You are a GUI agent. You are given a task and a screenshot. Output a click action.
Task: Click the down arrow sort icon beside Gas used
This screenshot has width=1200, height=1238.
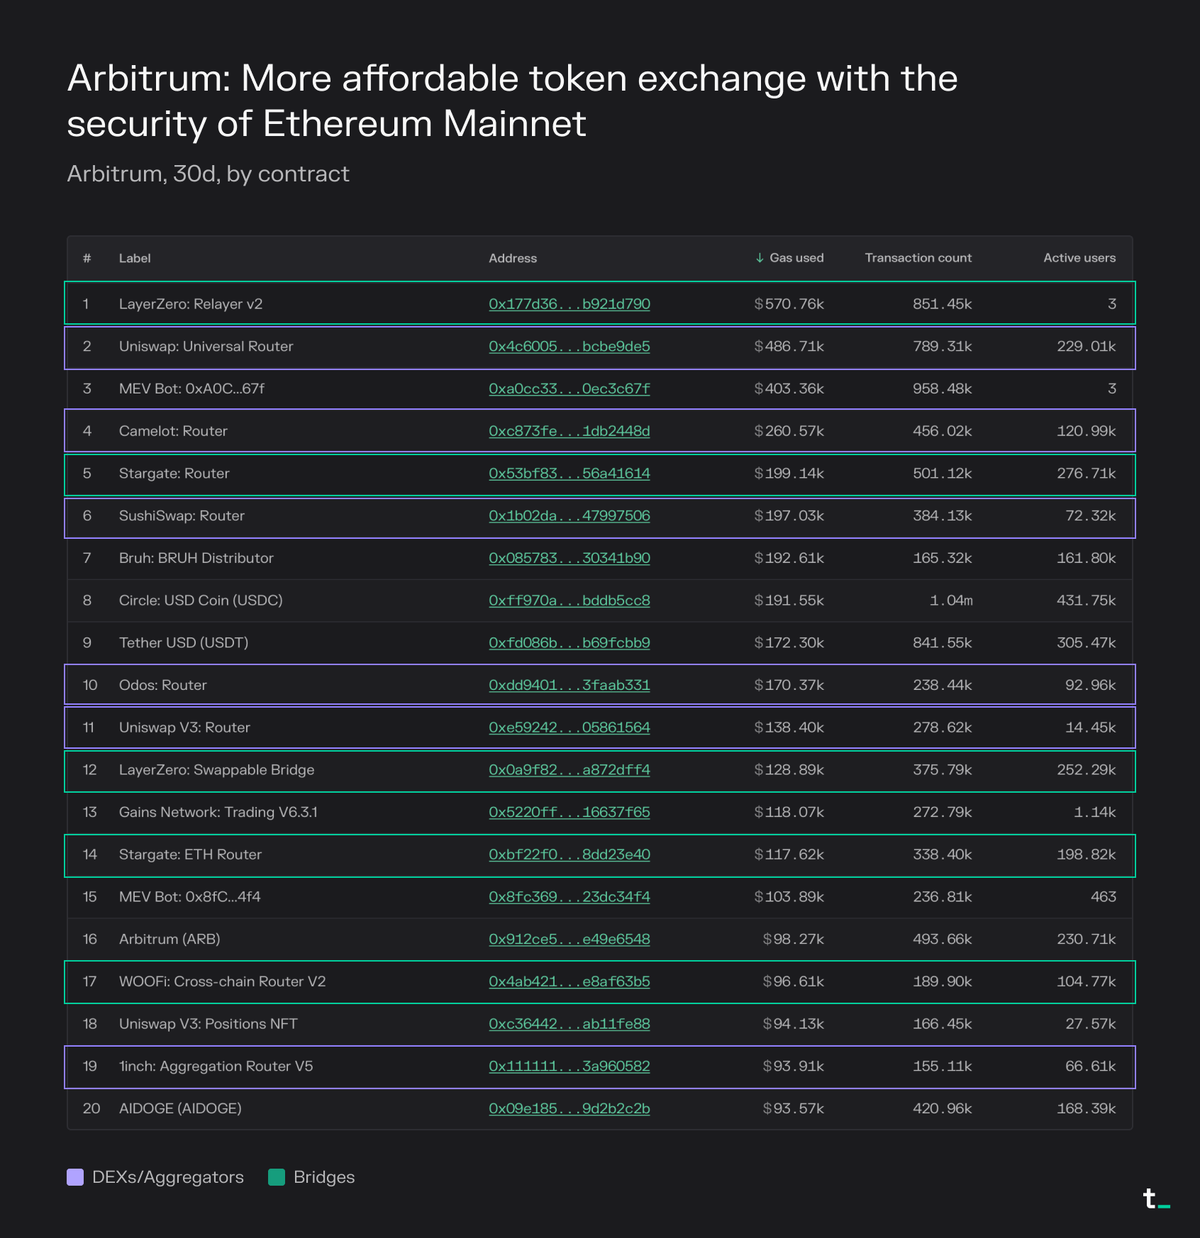click(760, 258)
